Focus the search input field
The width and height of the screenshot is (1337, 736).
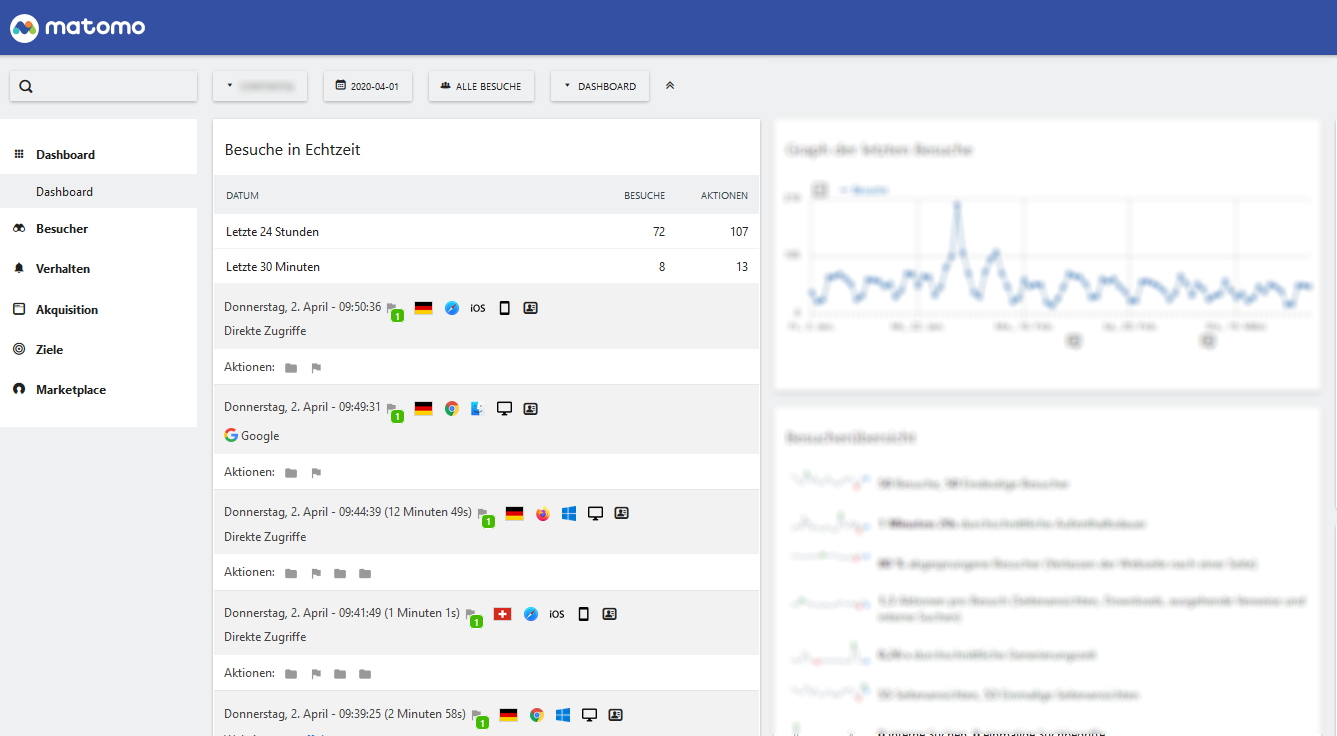point(103,86)
